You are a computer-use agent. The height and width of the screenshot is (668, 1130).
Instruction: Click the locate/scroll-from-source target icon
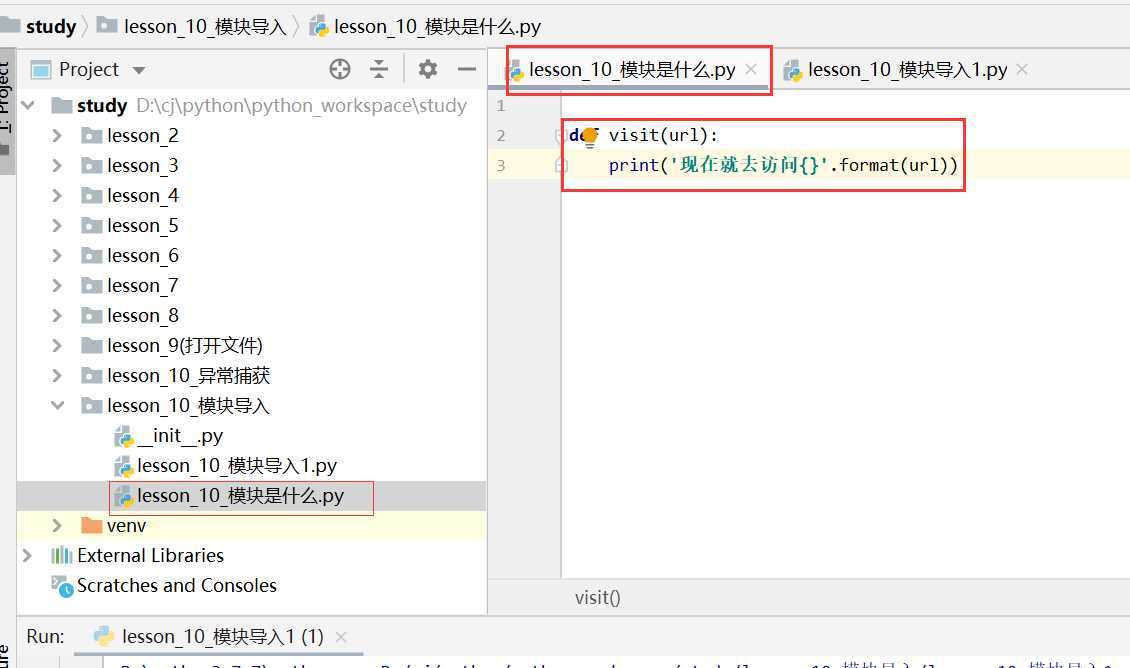339,69
